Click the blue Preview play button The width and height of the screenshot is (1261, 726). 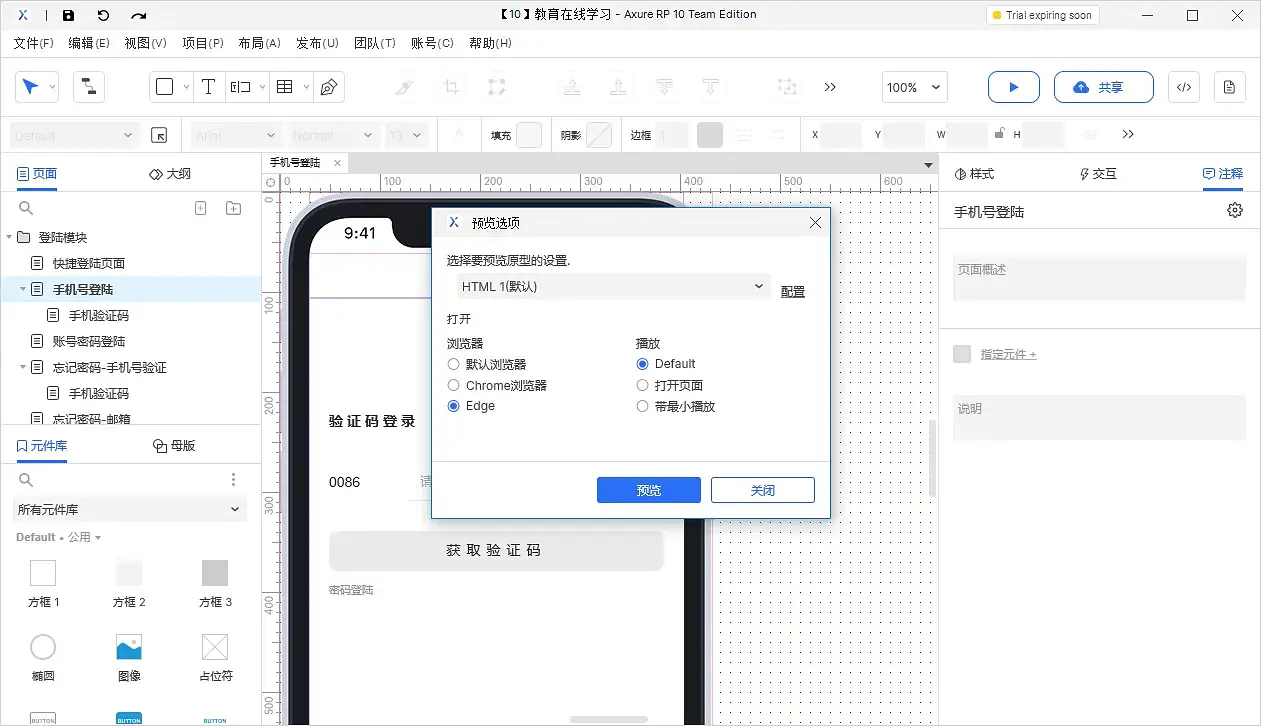pyautogui.click(x=1013, y=87)
